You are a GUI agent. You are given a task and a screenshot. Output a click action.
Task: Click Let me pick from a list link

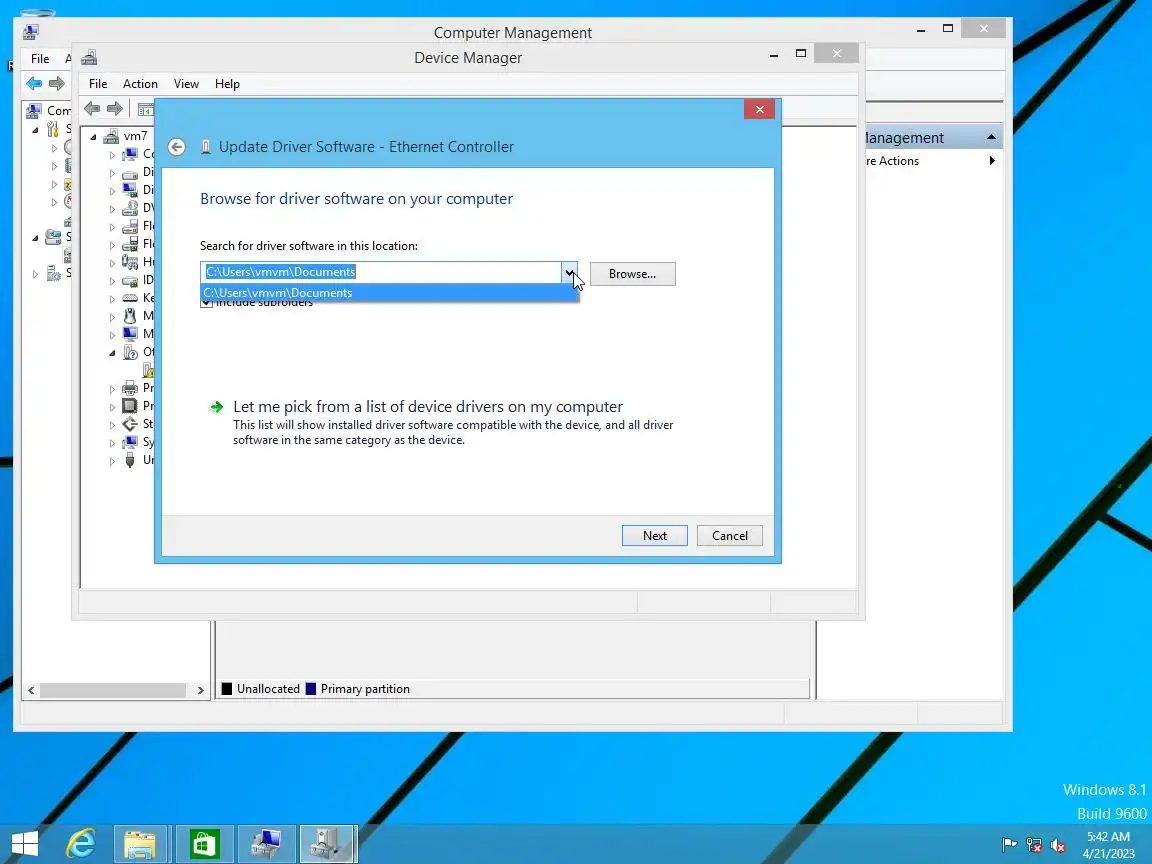point(428,407)
